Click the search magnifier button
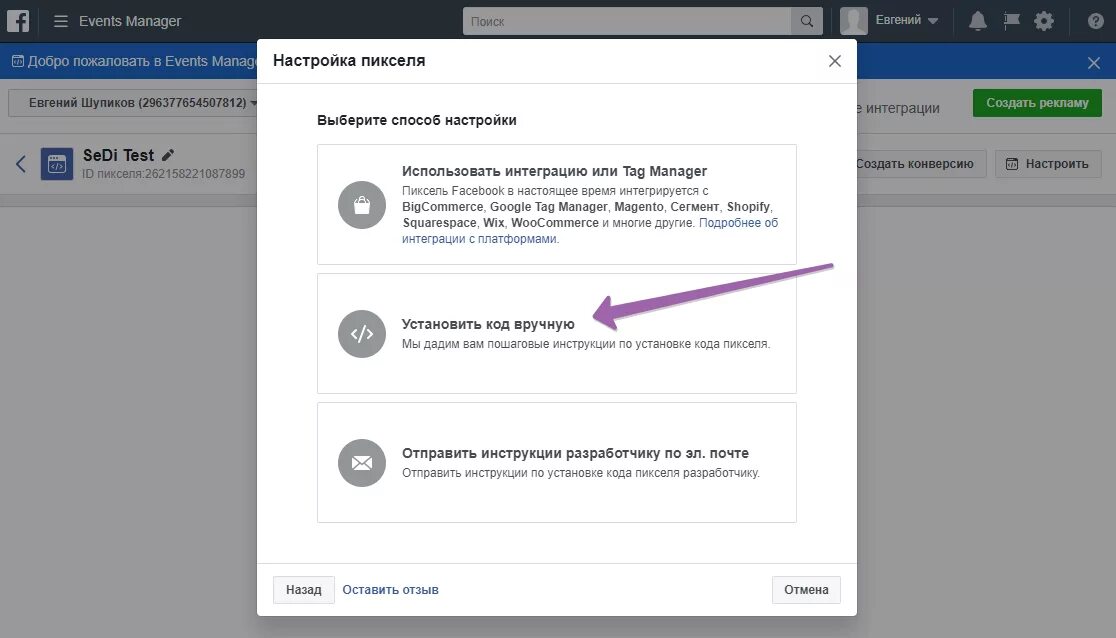This screenshot has width=1116, height=638. click(x=806, y=21)
